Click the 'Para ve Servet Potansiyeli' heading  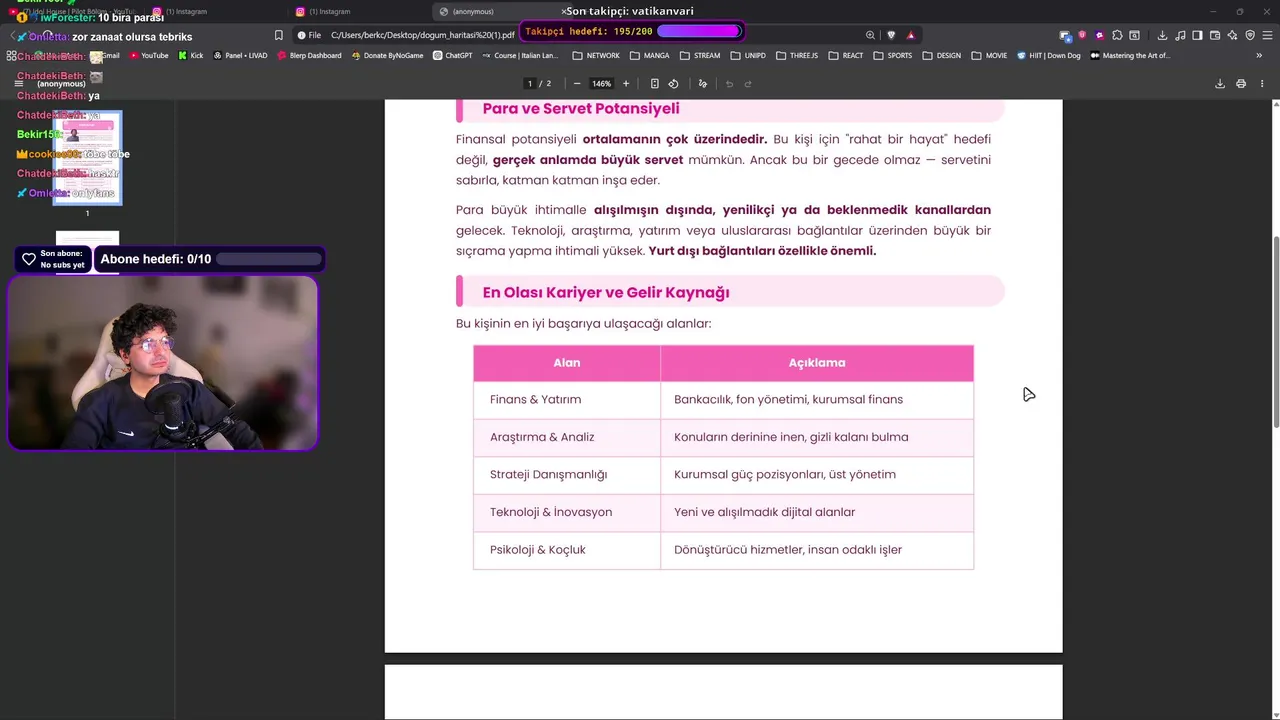(580, 108)
